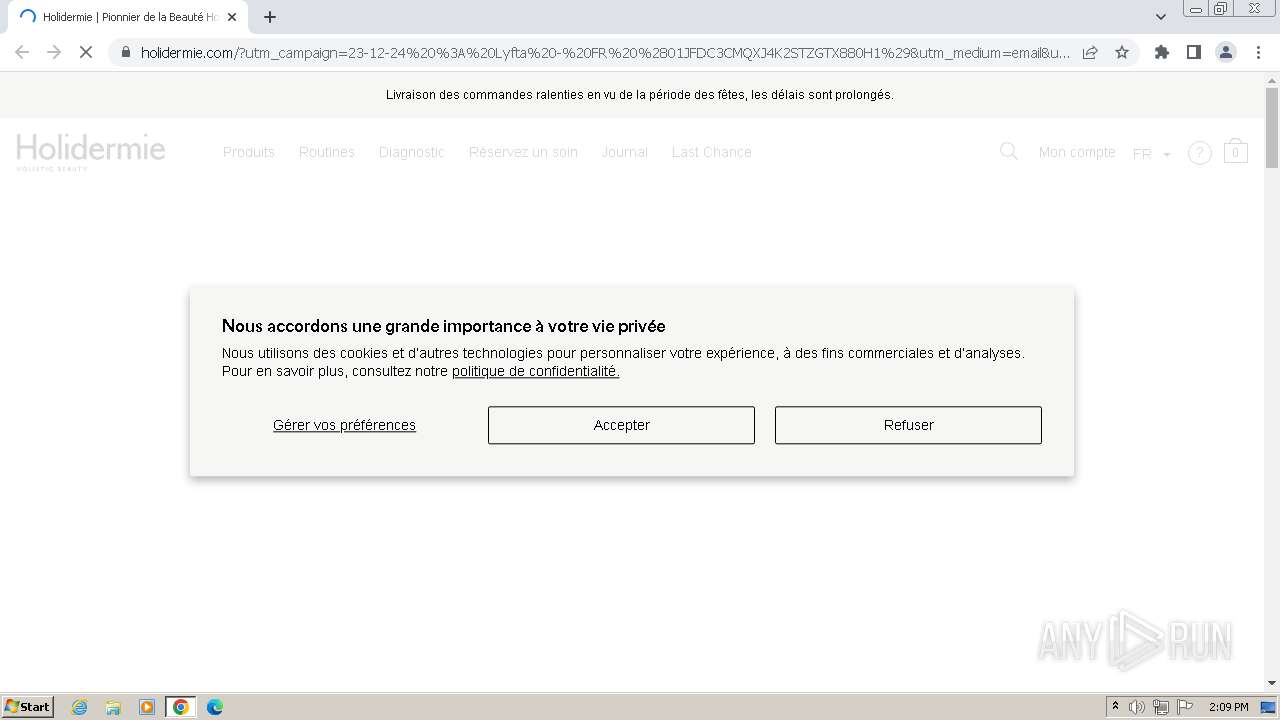The height and width of the screenshot is (720, 1280).
Task: Click the scrollbar down arrow
Action: (1272, 683)
